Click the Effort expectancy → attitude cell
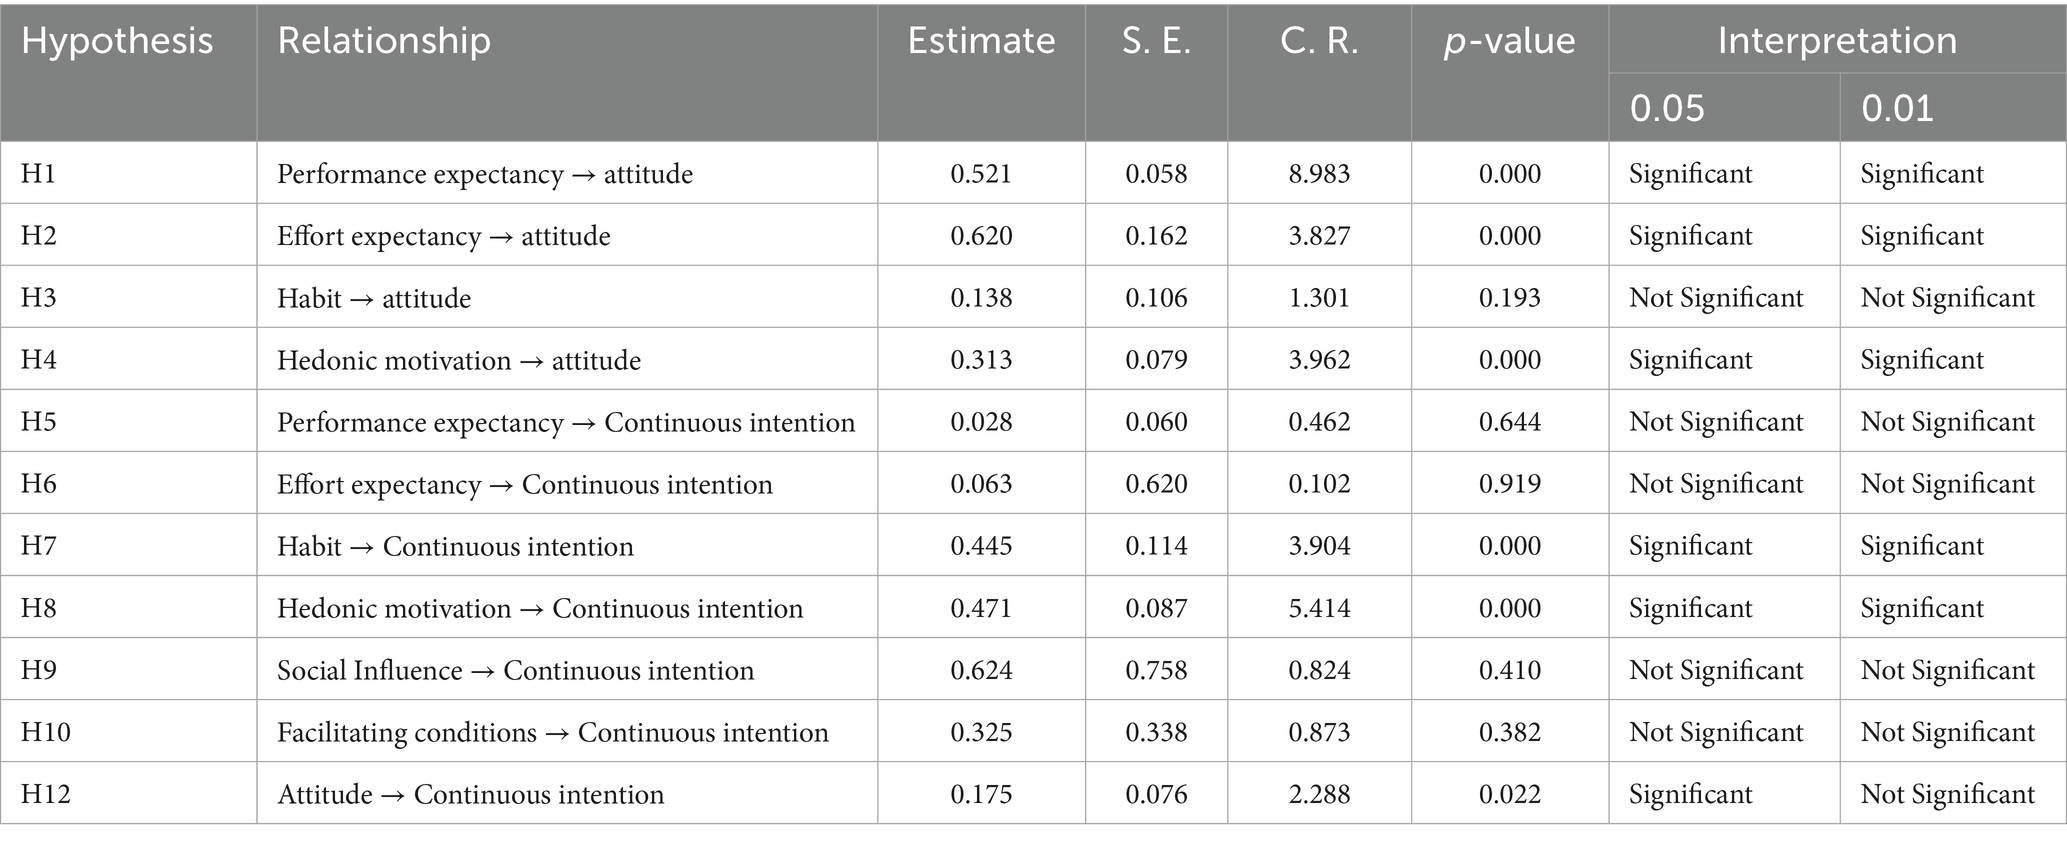Image resolution: width=2067 pixels, height=842 pixels. coord(443,236)
